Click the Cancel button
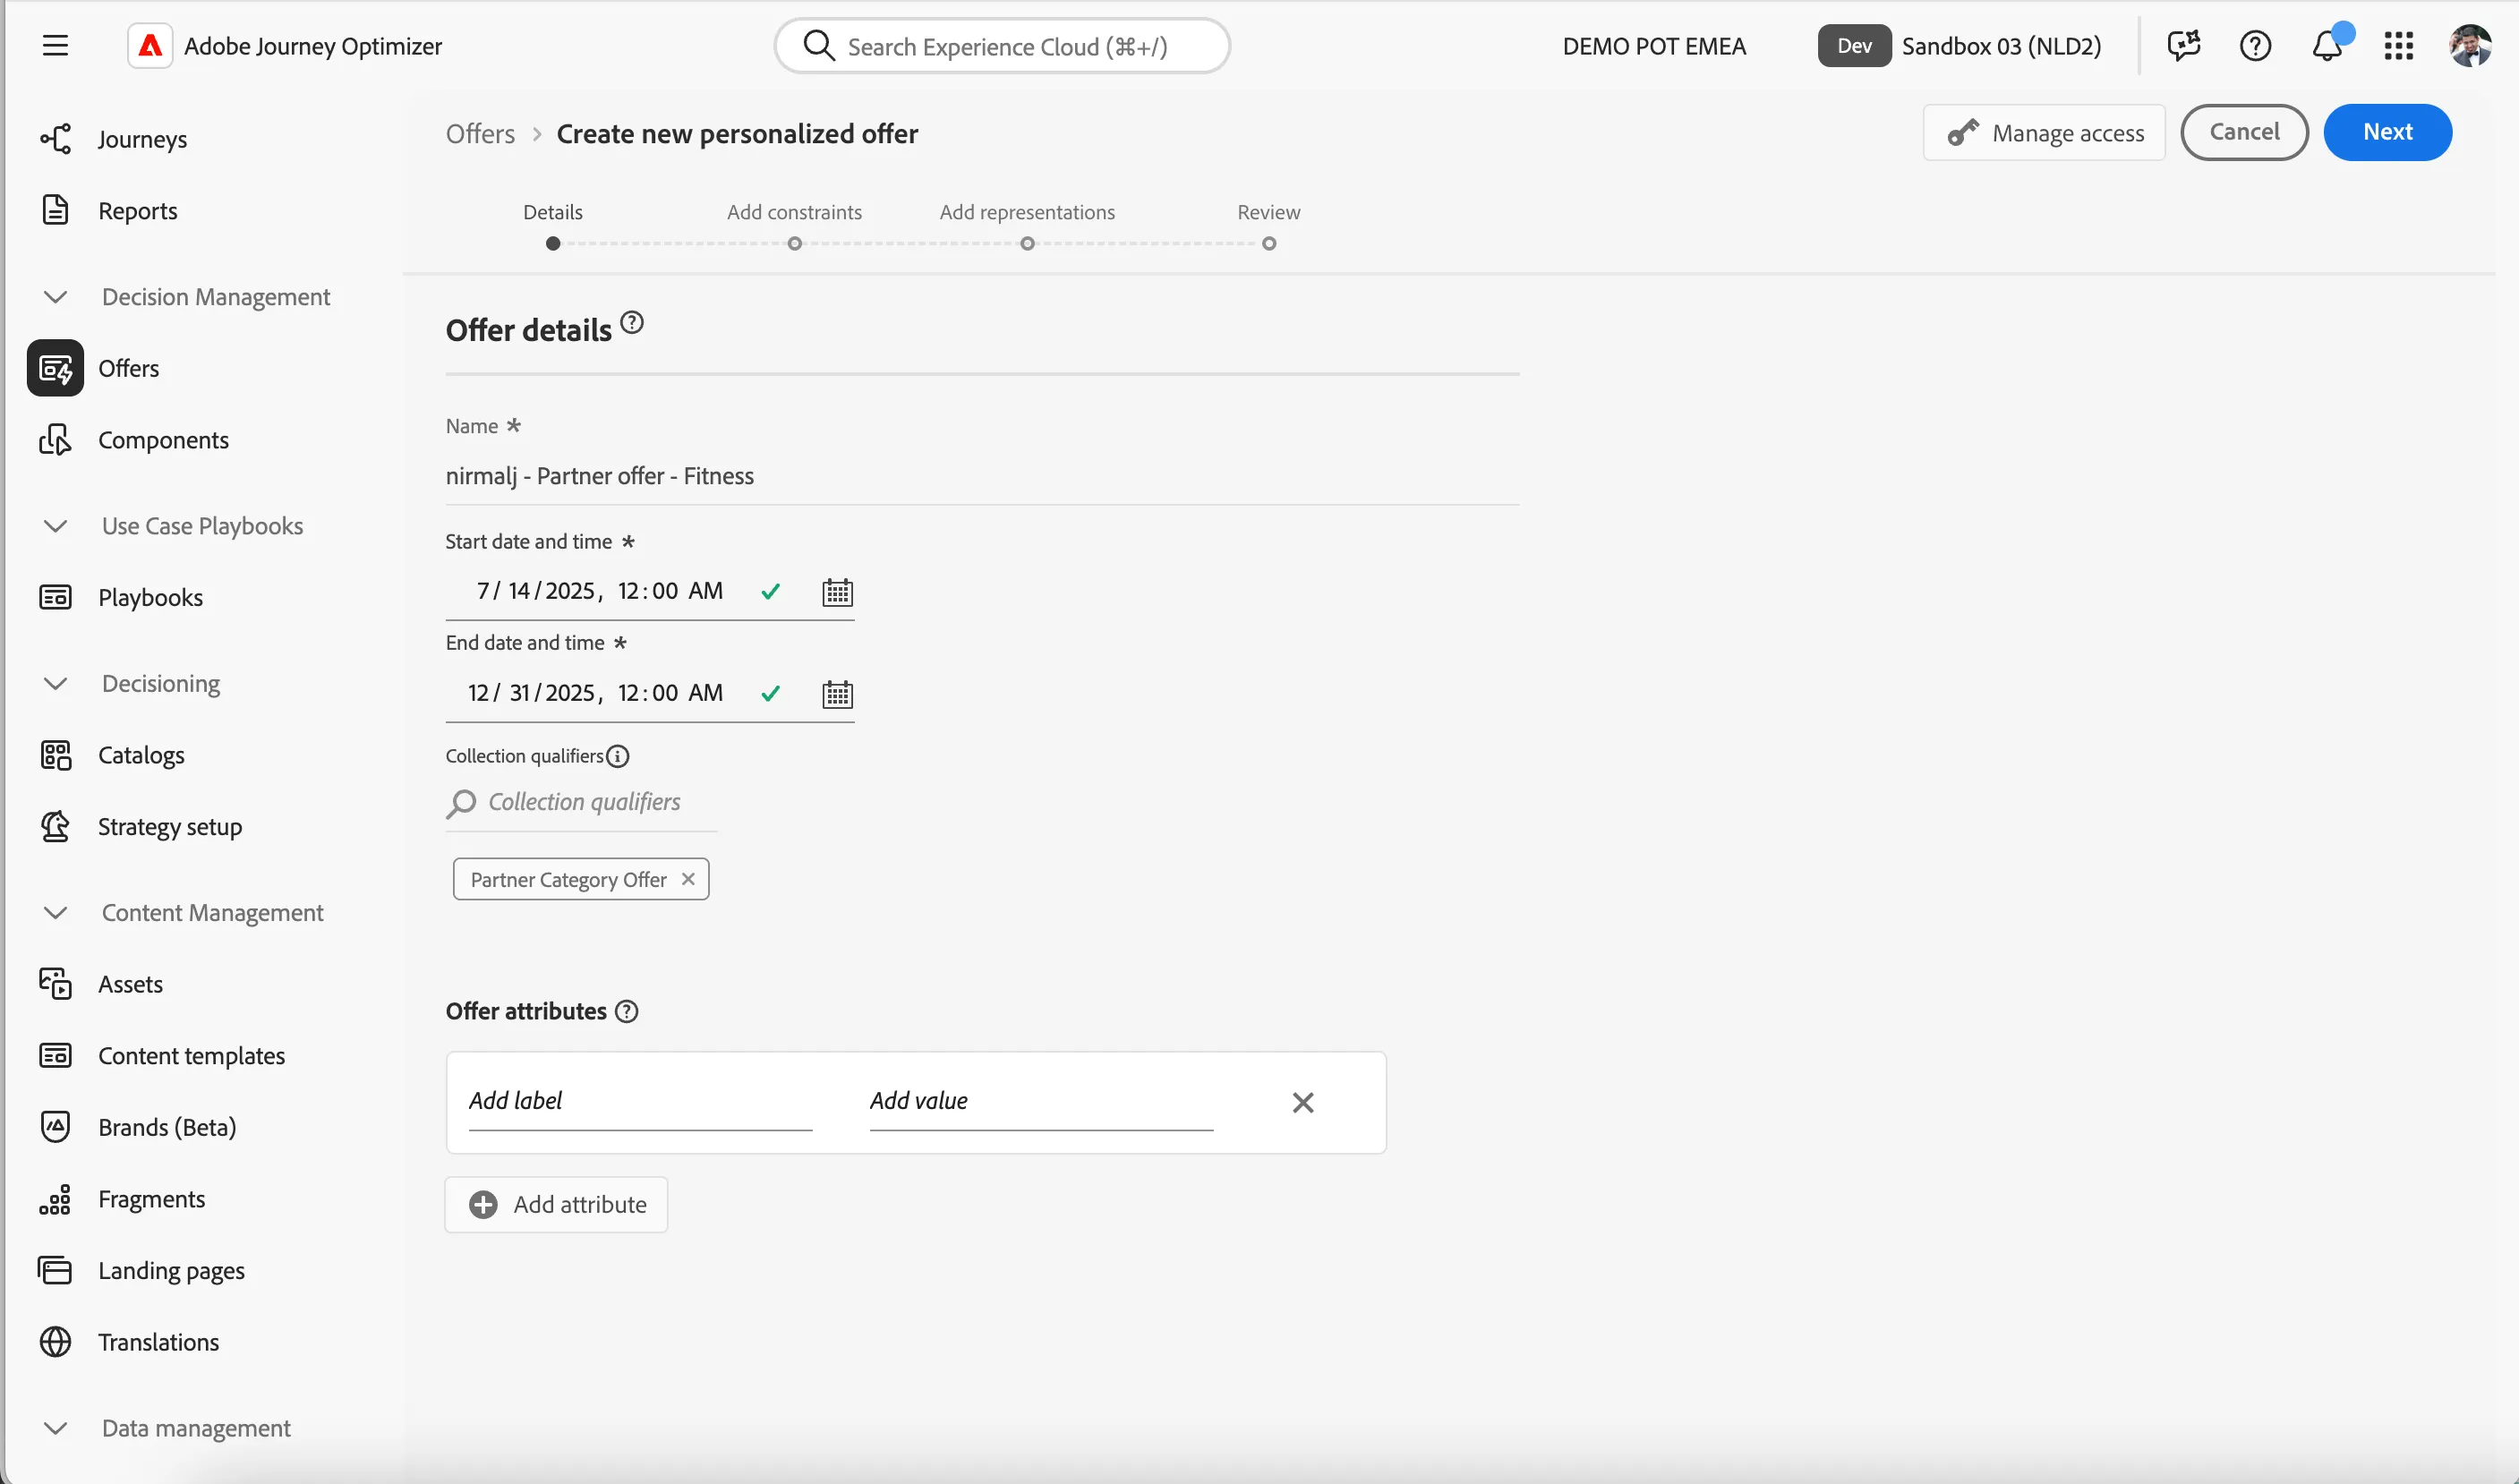The width and height of the screenshot is (2519, 1484). point(2244,132)
